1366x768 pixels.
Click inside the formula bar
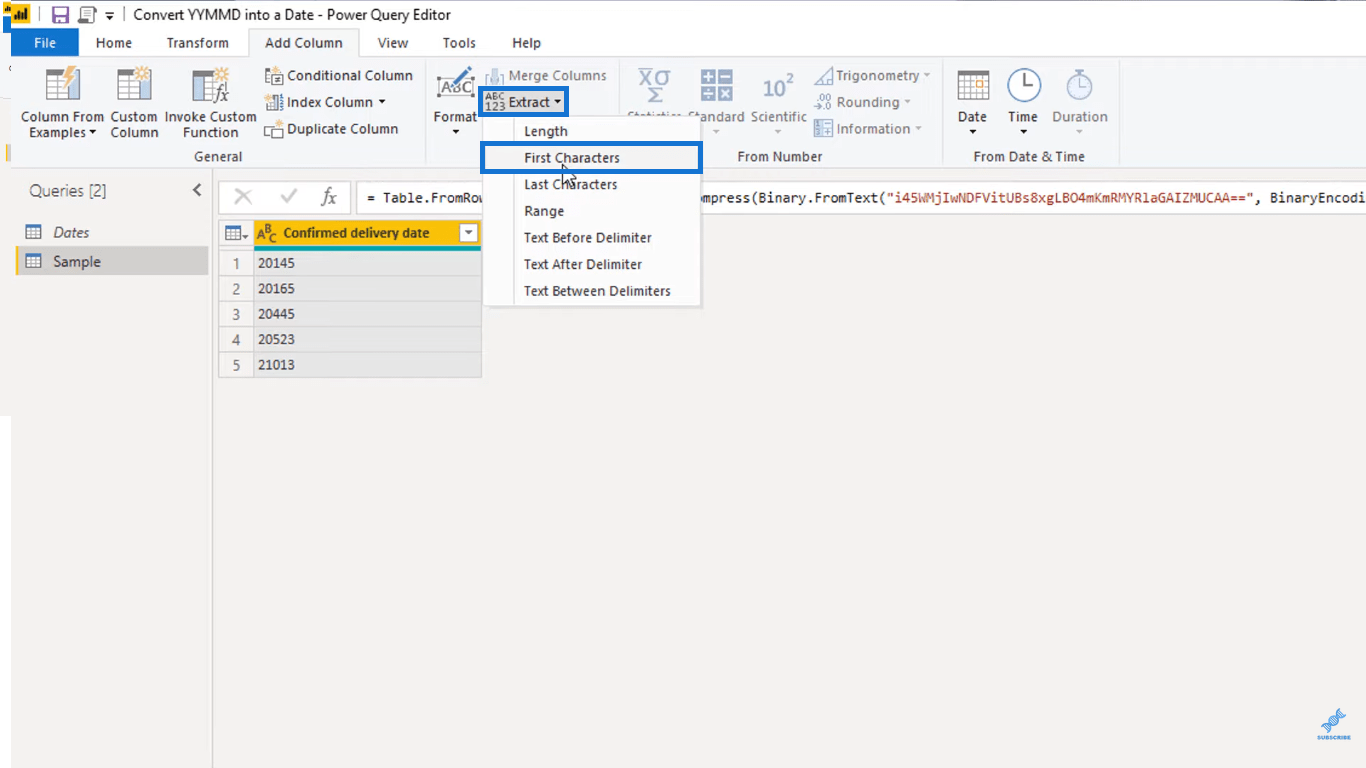point(860,198)
